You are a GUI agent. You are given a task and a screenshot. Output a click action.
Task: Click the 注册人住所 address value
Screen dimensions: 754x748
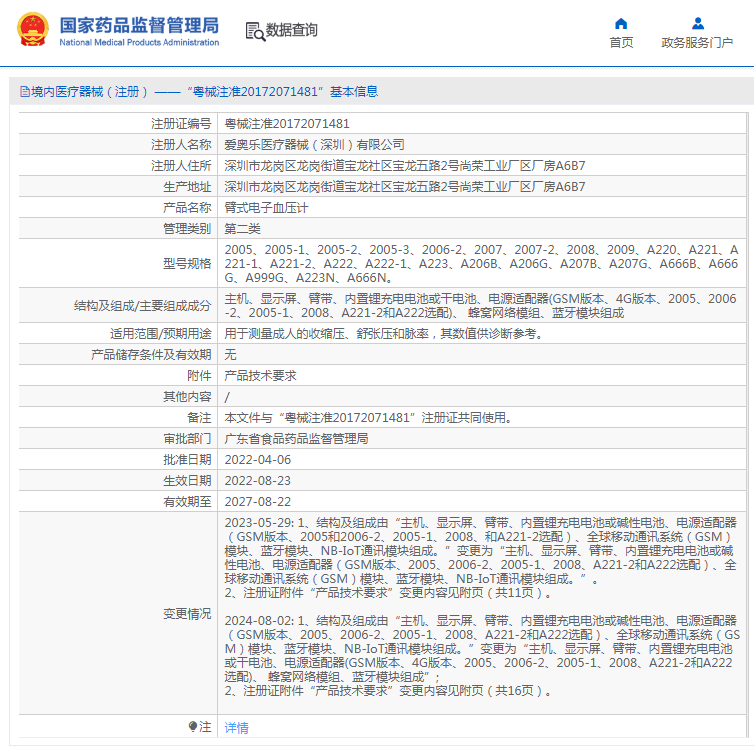[x=405, y=166]
